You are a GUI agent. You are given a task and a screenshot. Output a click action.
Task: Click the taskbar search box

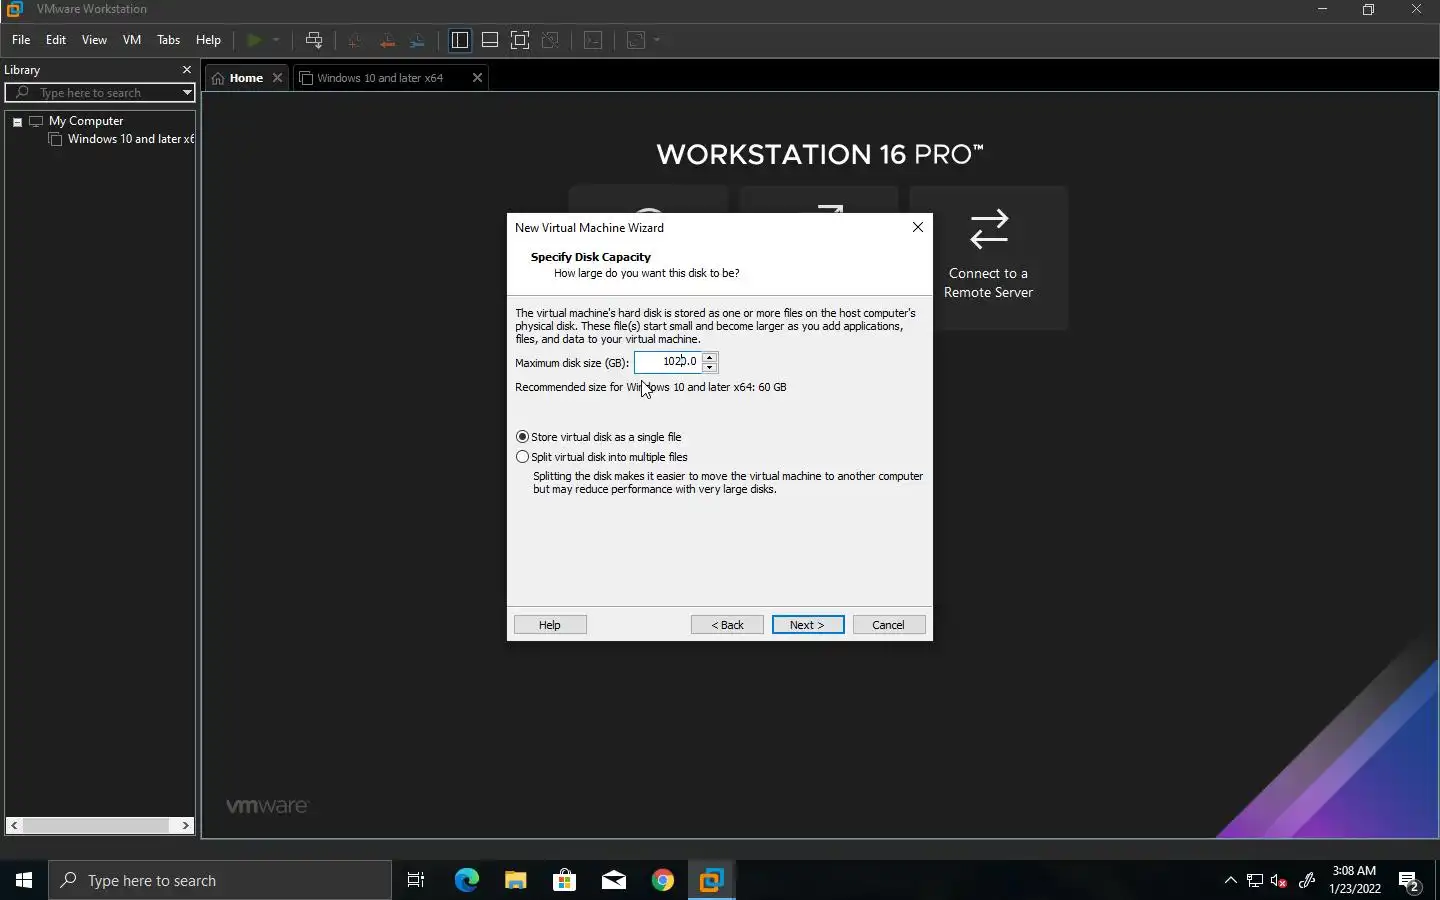220,880
